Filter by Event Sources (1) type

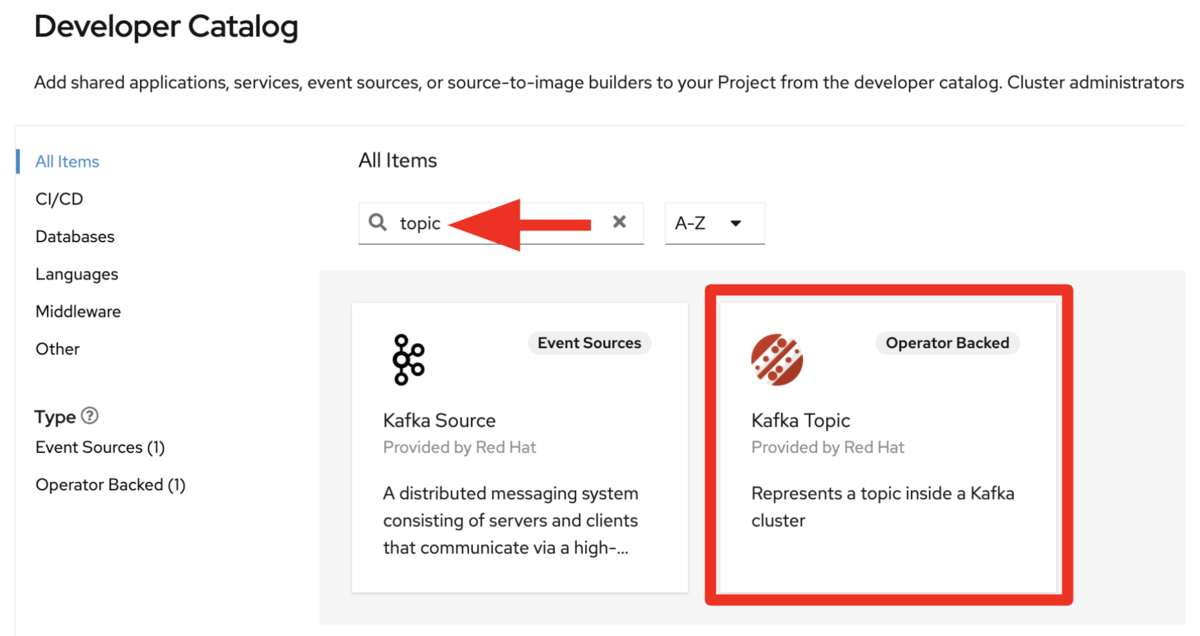[100, 447]
